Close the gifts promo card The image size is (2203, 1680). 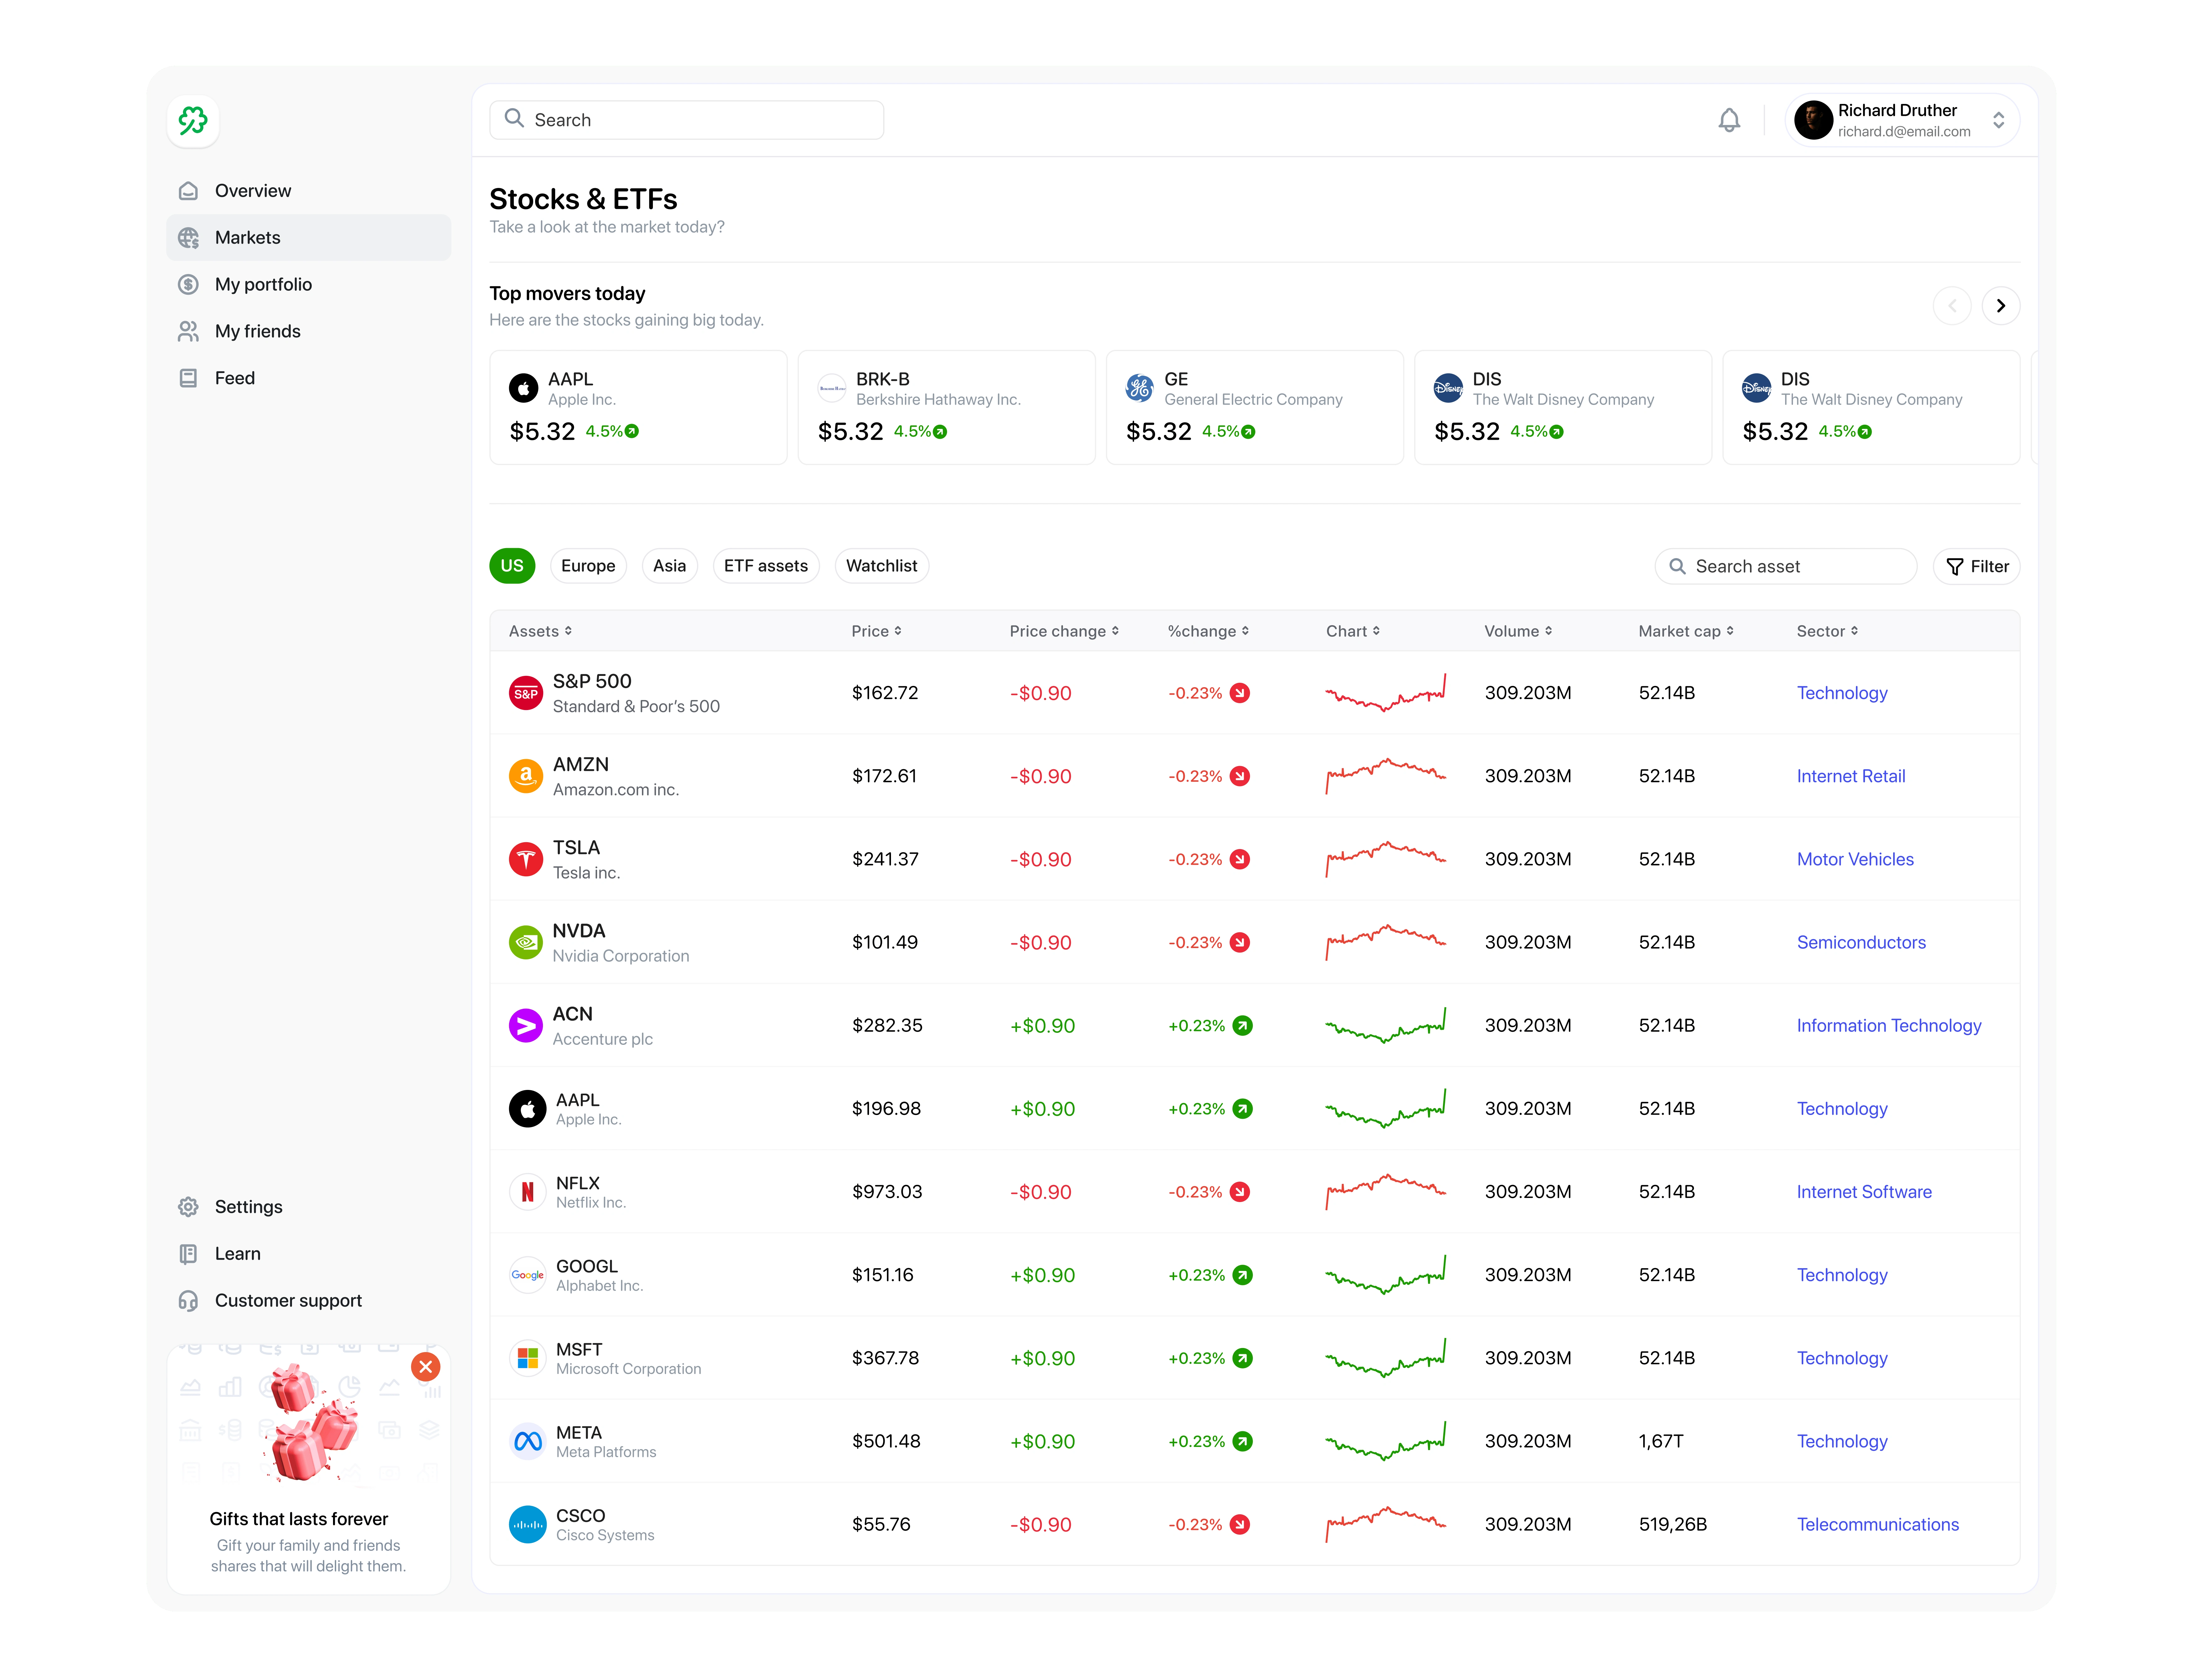426,1367
